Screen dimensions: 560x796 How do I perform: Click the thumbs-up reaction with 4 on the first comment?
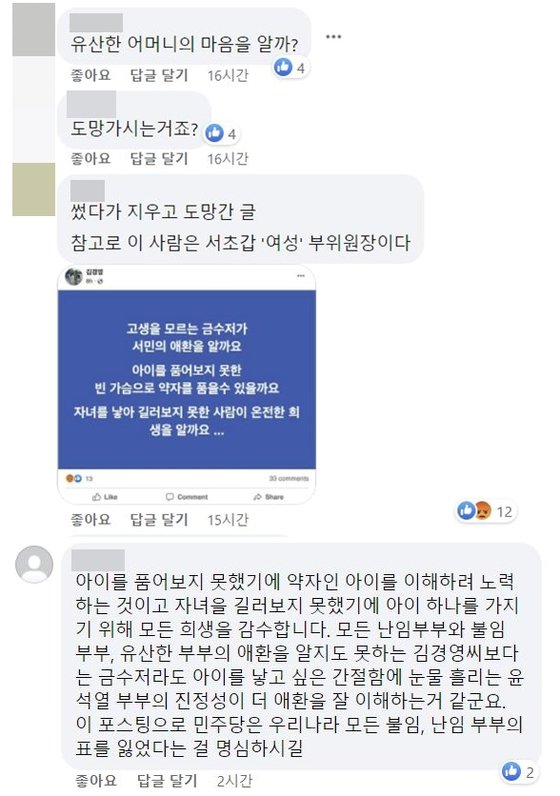(x=290, y=67)
